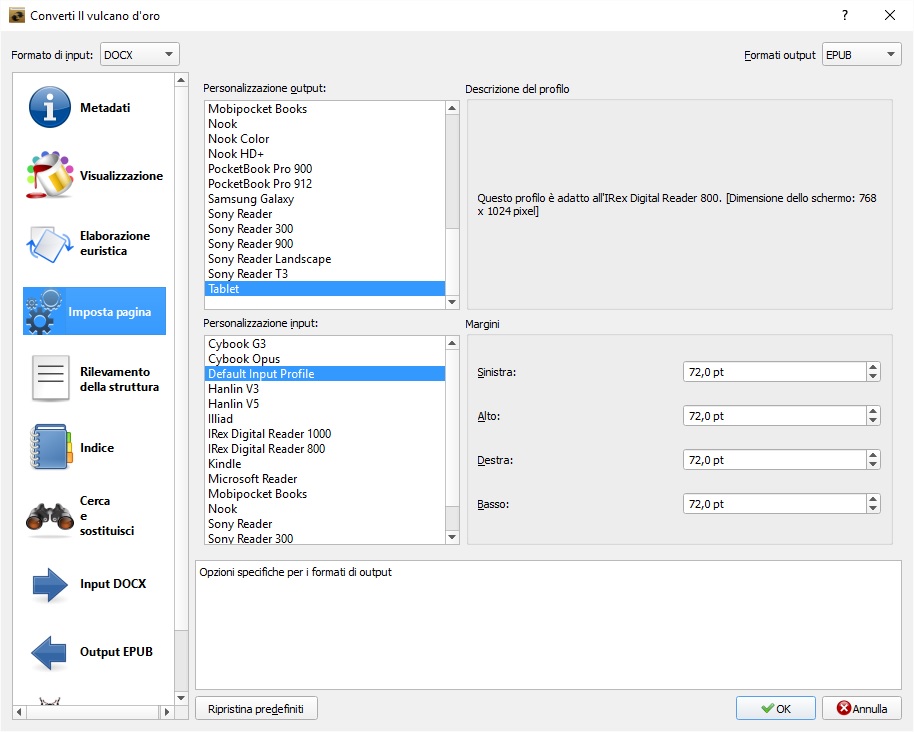Click the help question mark button
Screen dimensions: 914x732
(845, 15)
